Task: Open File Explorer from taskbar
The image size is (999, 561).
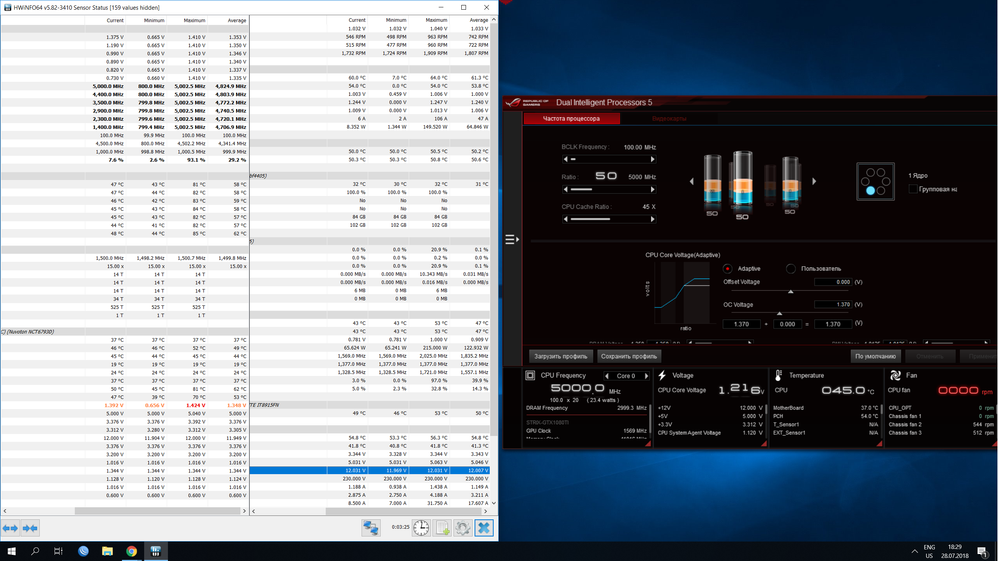Action: click(x=107, y=551)
